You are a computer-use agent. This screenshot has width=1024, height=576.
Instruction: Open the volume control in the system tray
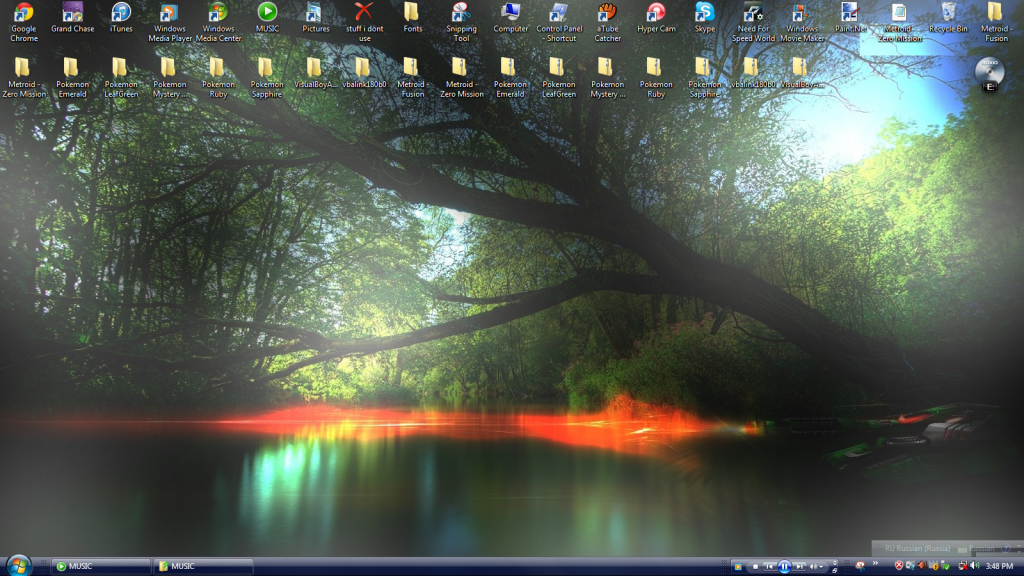point(972,566)
